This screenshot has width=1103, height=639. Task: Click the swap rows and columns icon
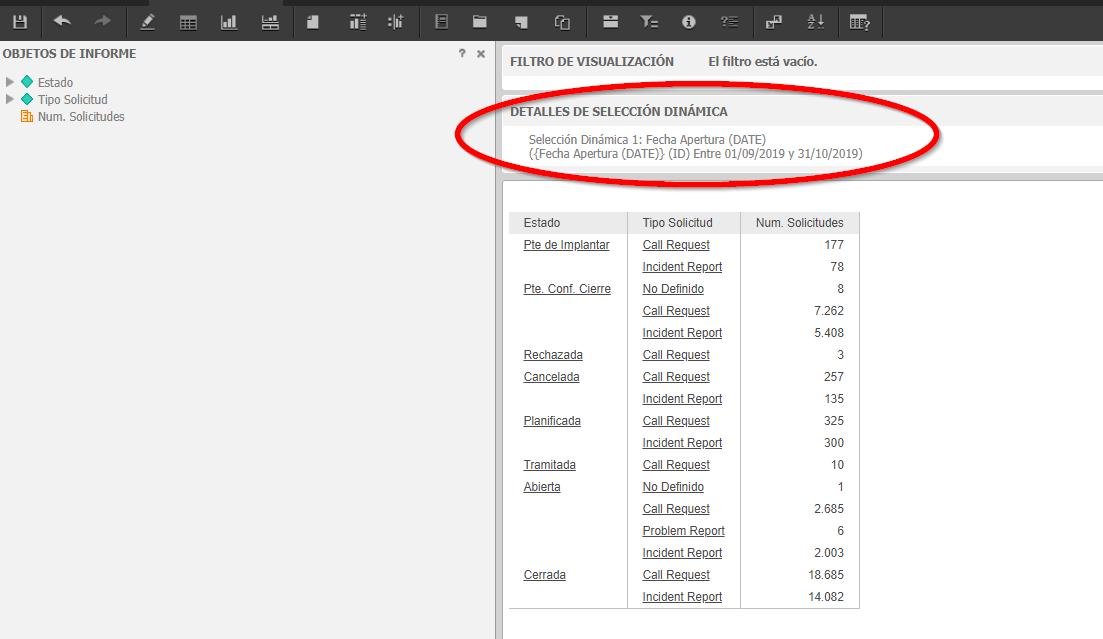pos(774,23)
